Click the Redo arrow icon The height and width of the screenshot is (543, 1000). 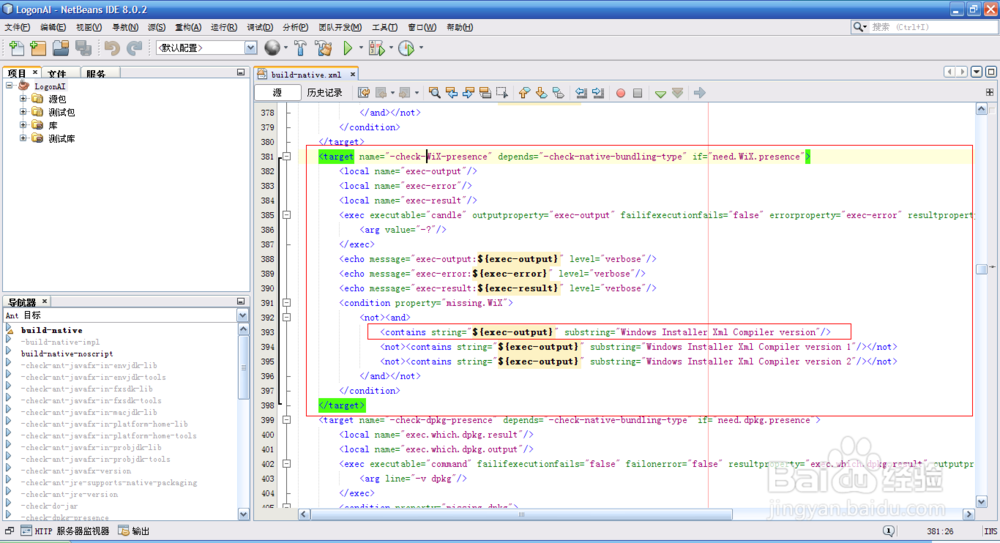[x=135, y=48]
